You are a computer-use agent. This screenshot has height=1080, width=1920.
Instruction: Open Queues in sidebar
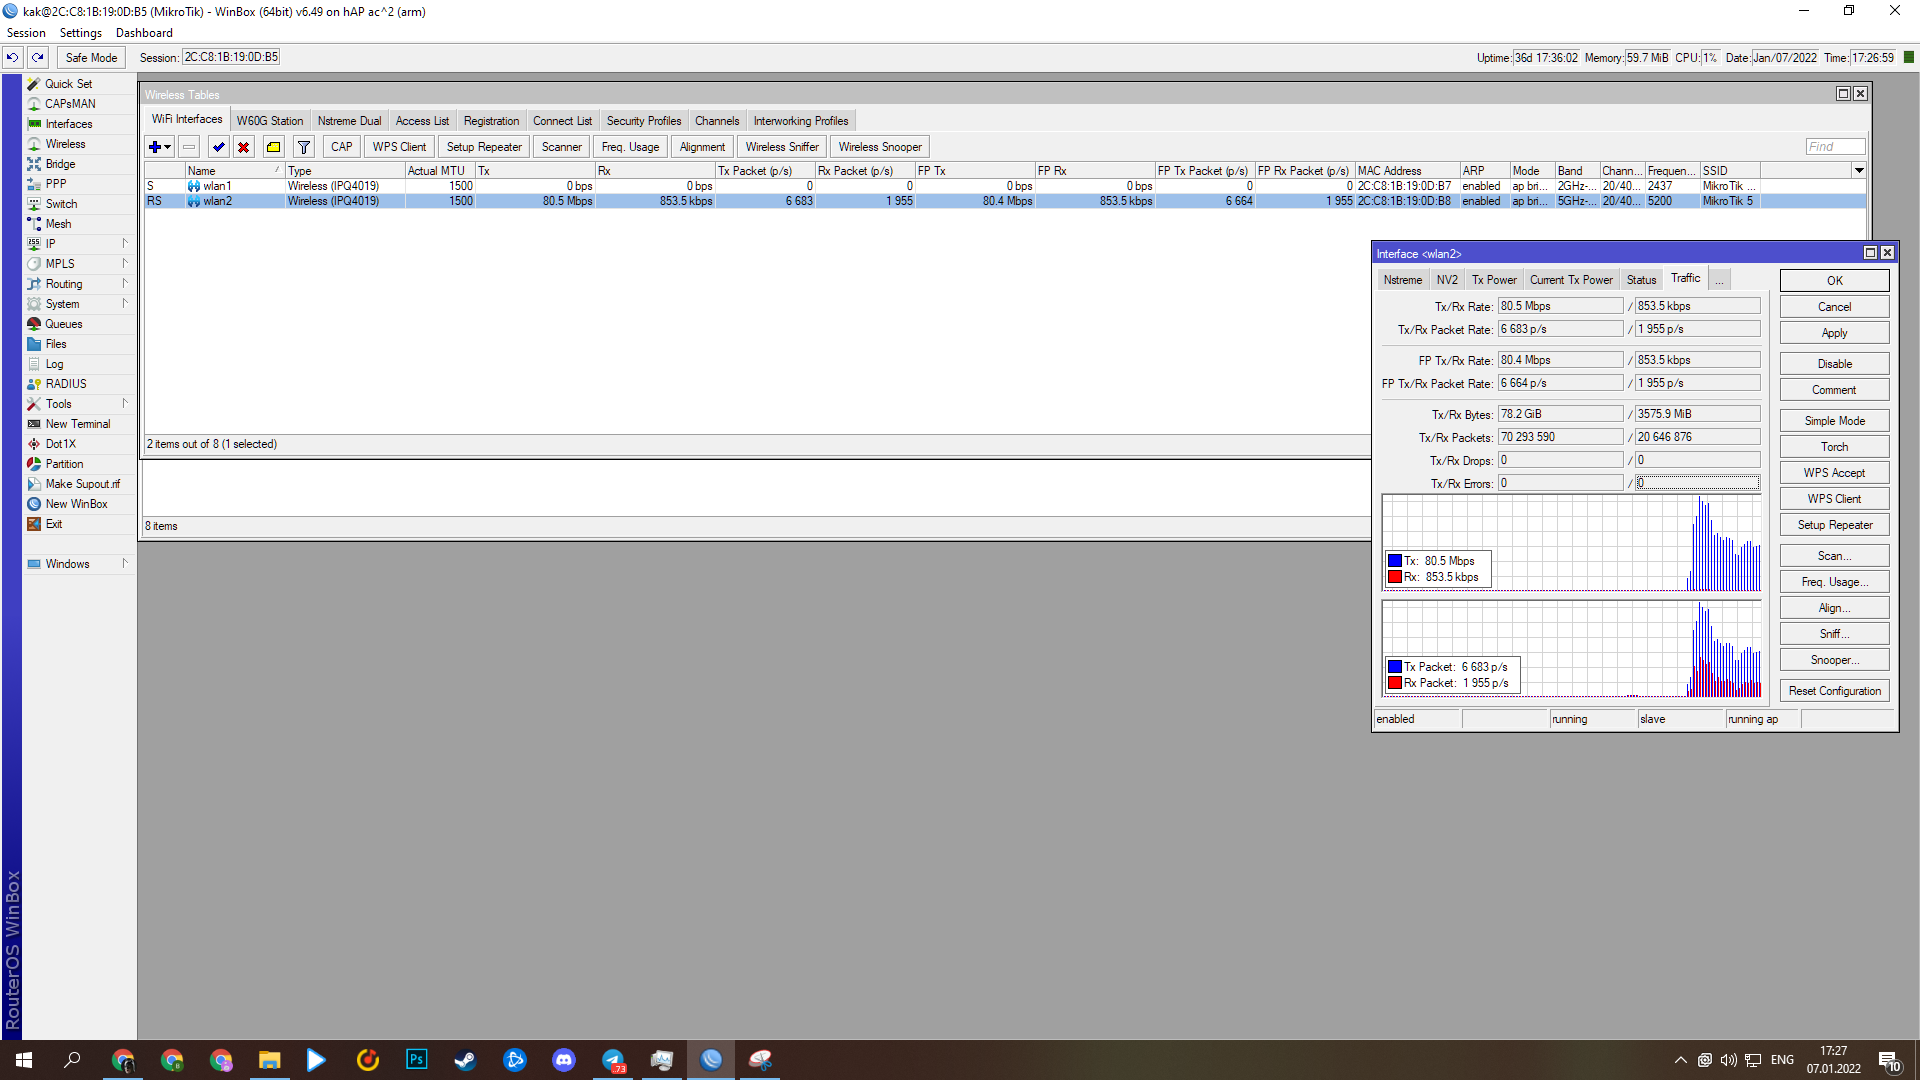(64, 324)
